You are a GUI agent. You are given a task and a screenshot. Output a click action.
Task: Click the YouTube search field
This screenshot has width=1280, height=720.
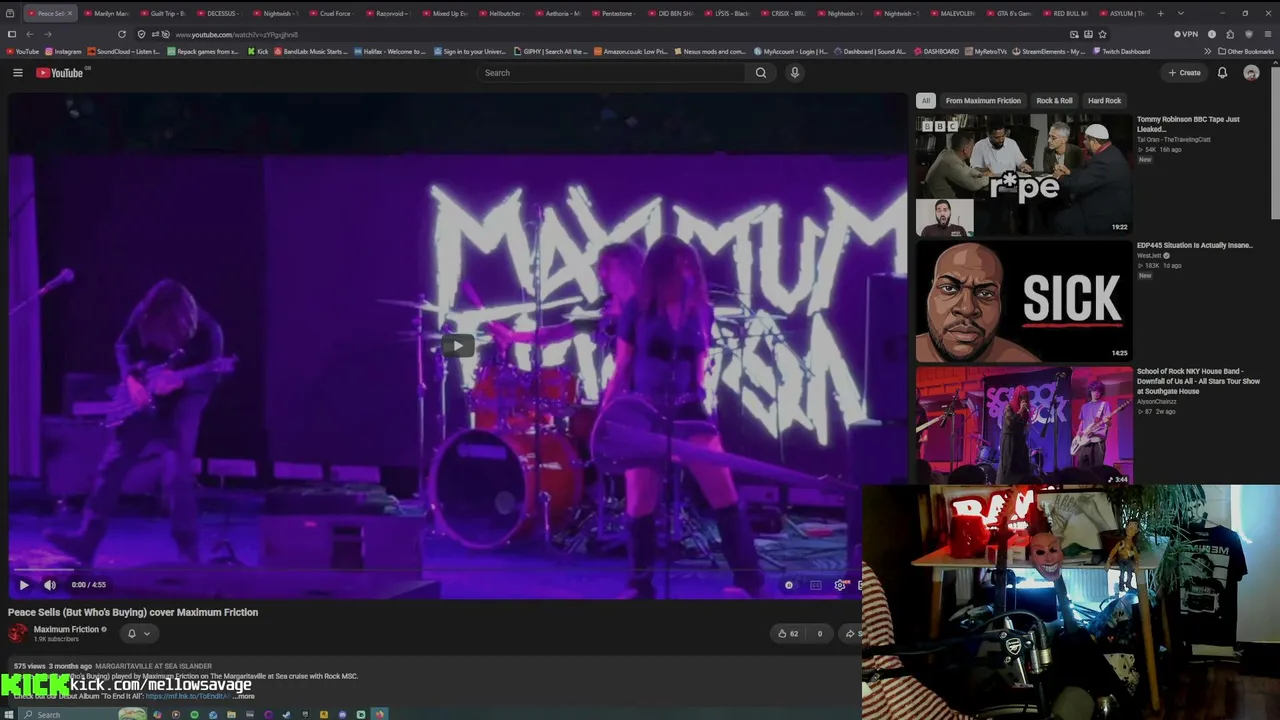click(x=611, y=73)
